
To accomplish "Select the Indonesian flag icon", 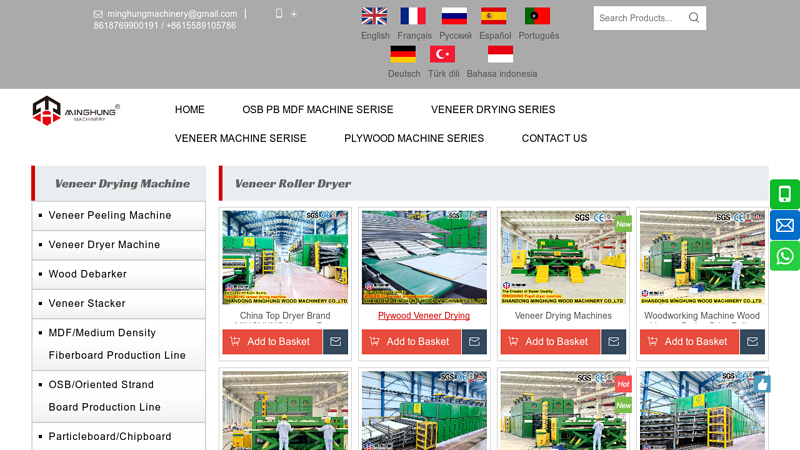I will point(501,54).
